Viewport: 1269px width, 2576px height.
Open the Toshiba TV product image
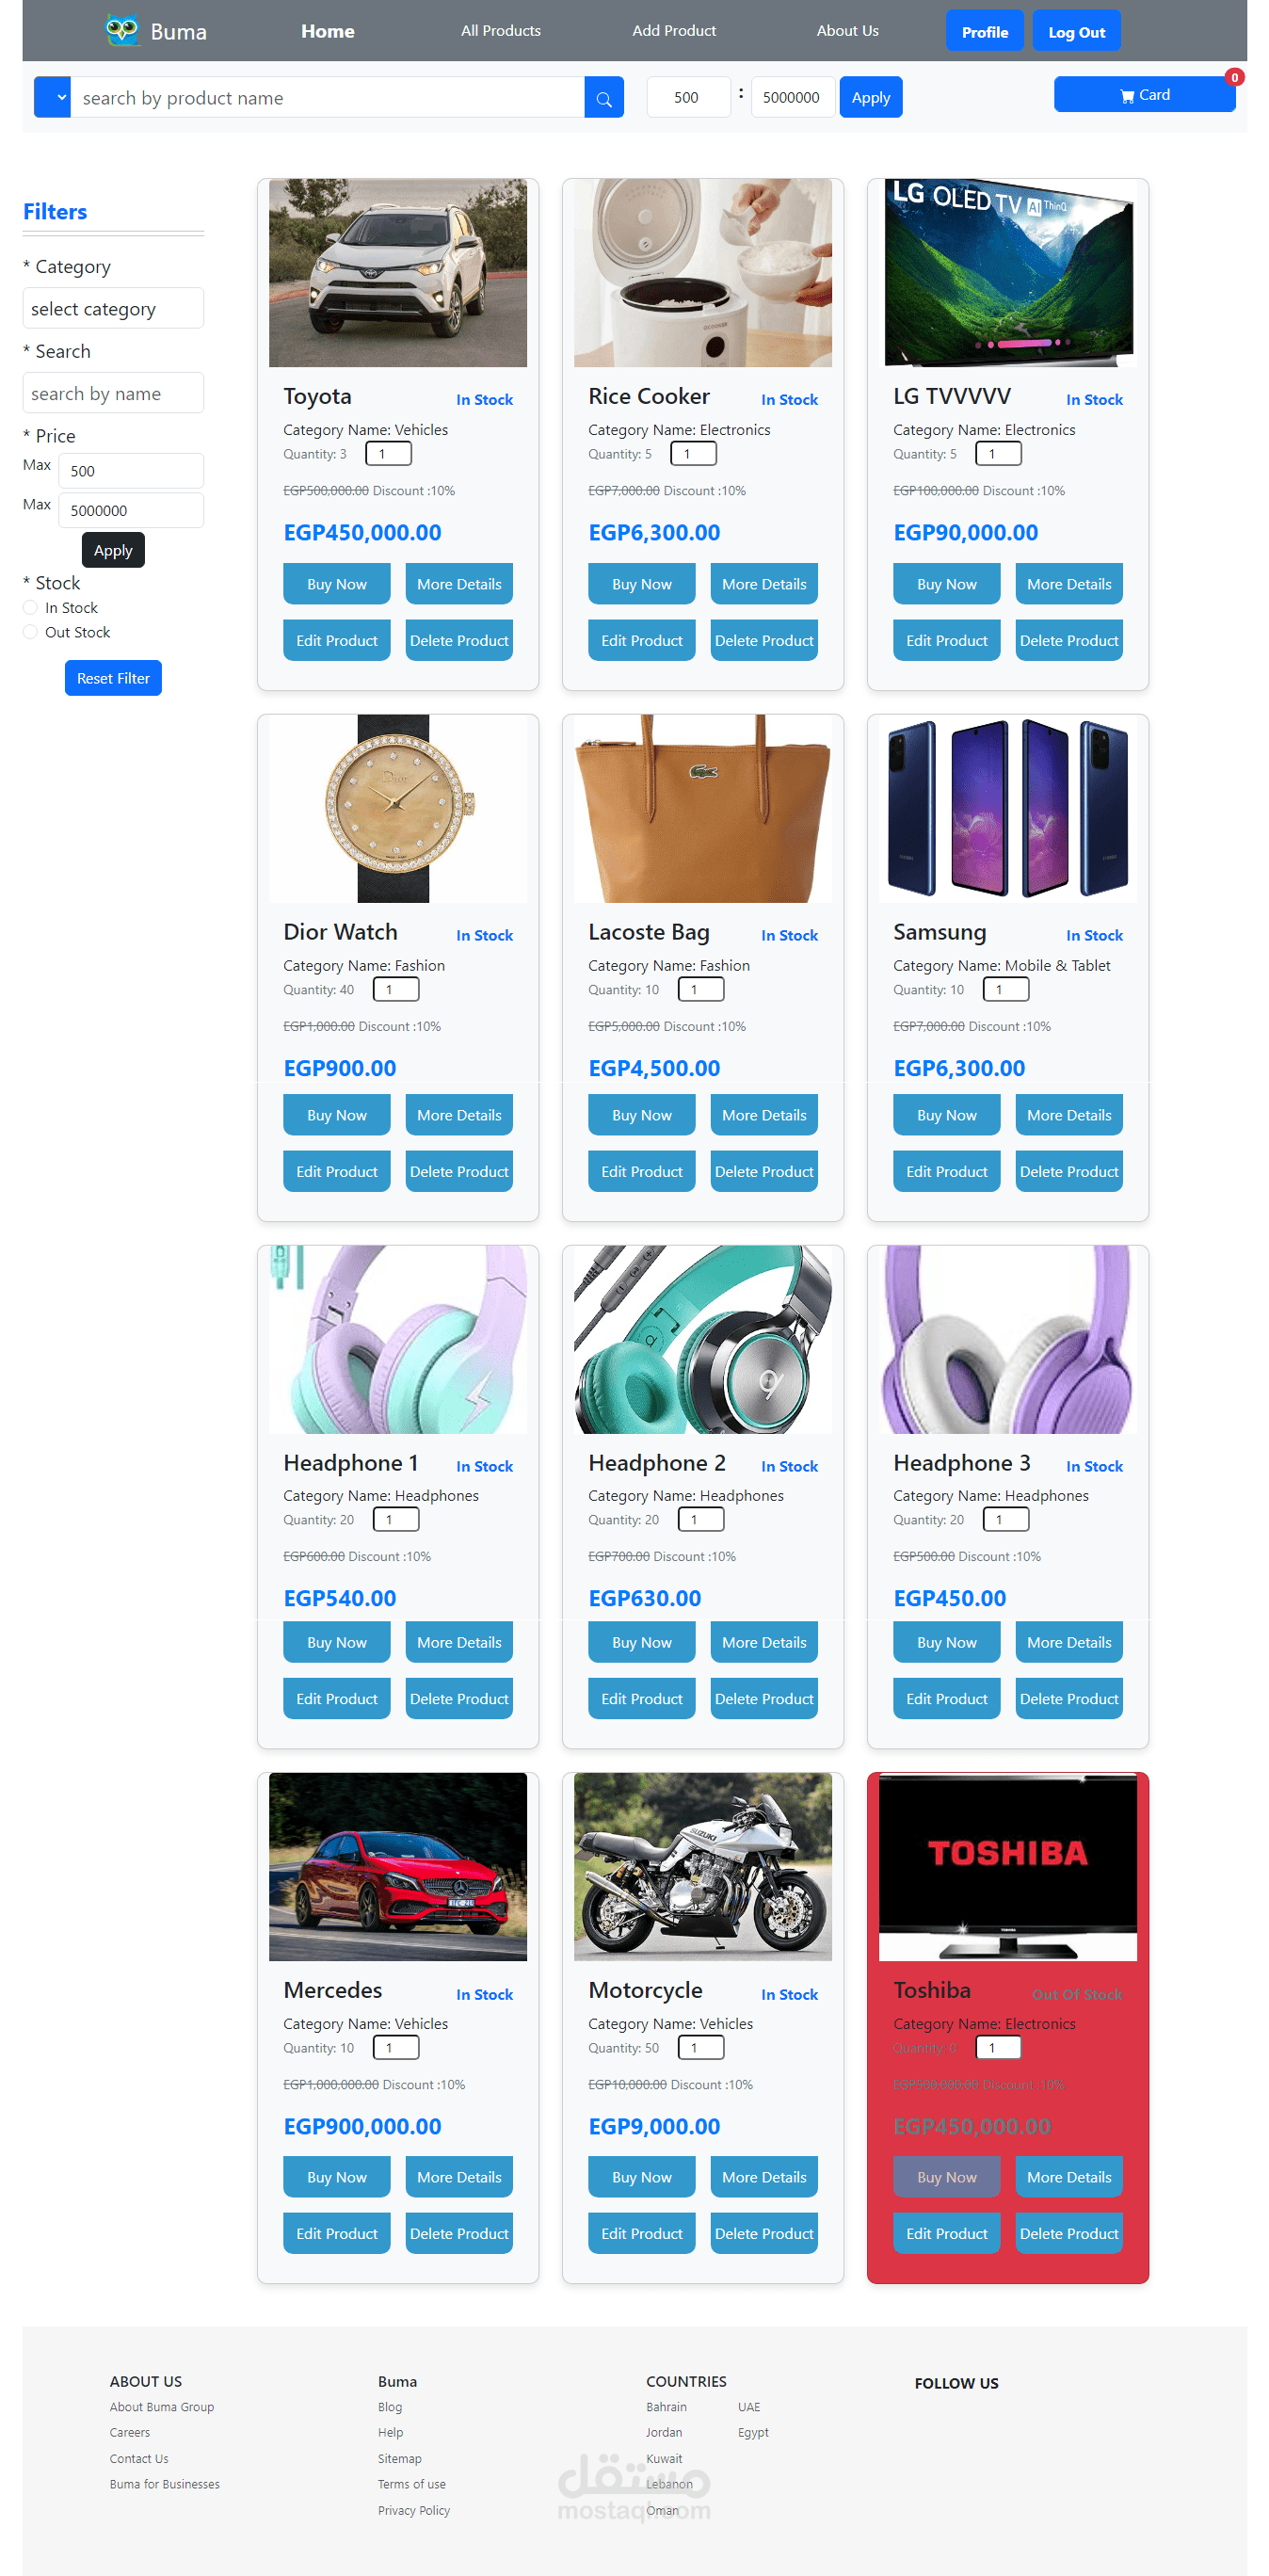coord(1007,1866)
